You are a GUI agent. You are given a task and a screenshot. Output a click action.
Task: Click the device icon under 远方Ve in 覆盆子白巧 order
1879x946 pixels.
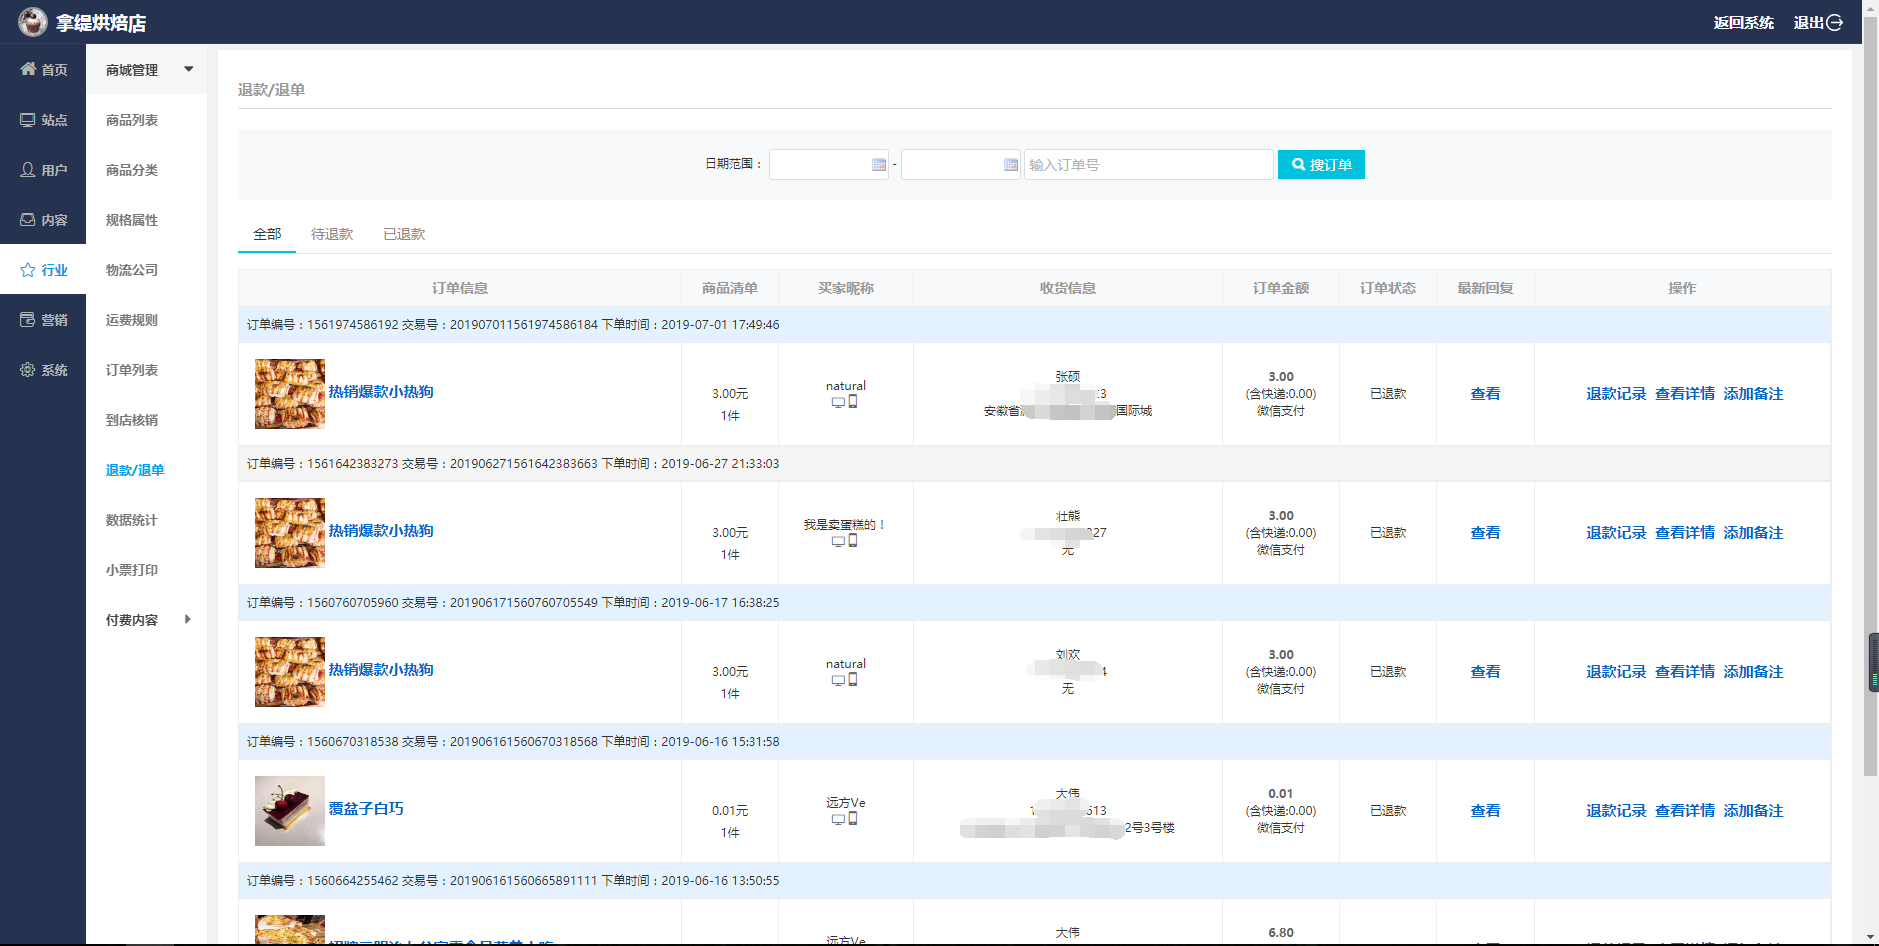(845, 819)
